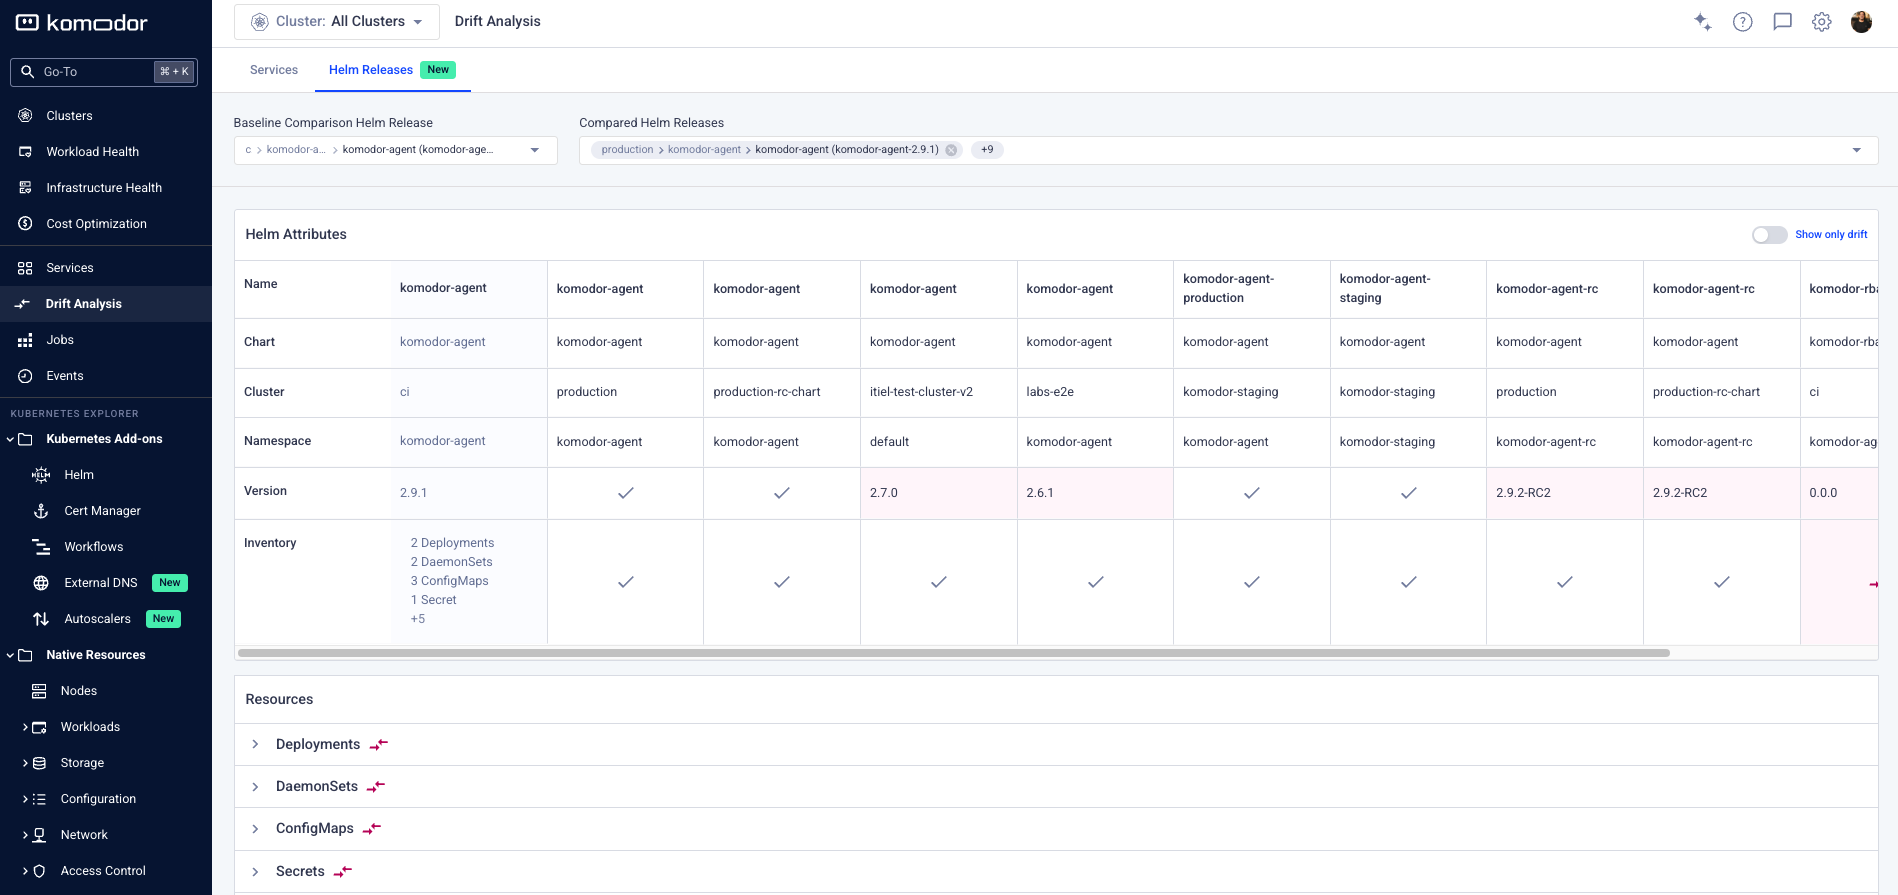1898x895 pixels.
Task: Collapse the Native Resources folder
Action: click(10, 655)
